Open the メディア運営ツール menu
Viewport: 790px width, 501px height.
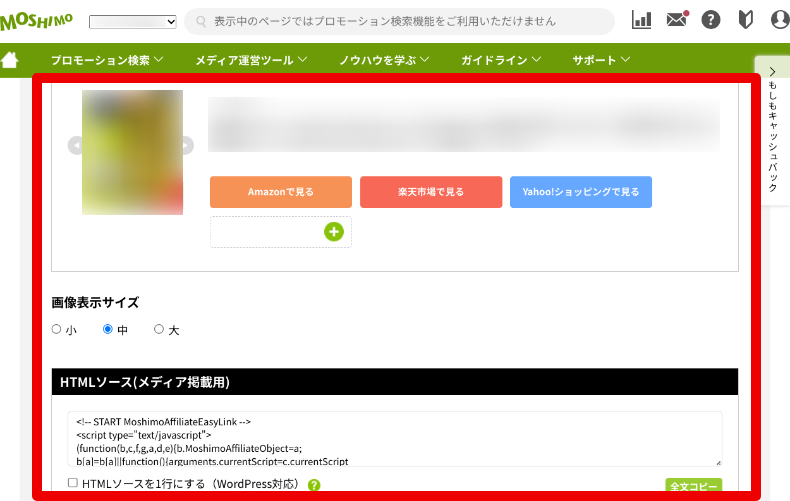click(x=251, y=60)
